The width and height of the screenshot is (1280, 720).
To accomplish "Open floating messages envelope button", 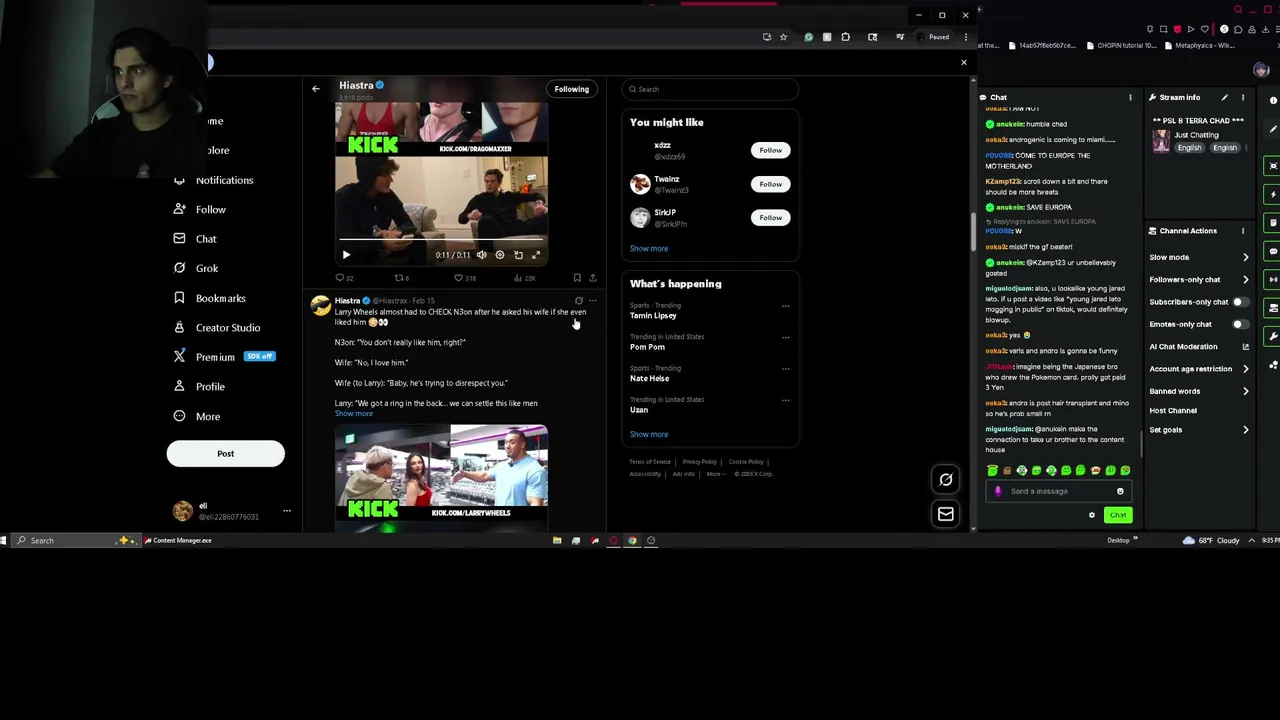I will (946, 514).
